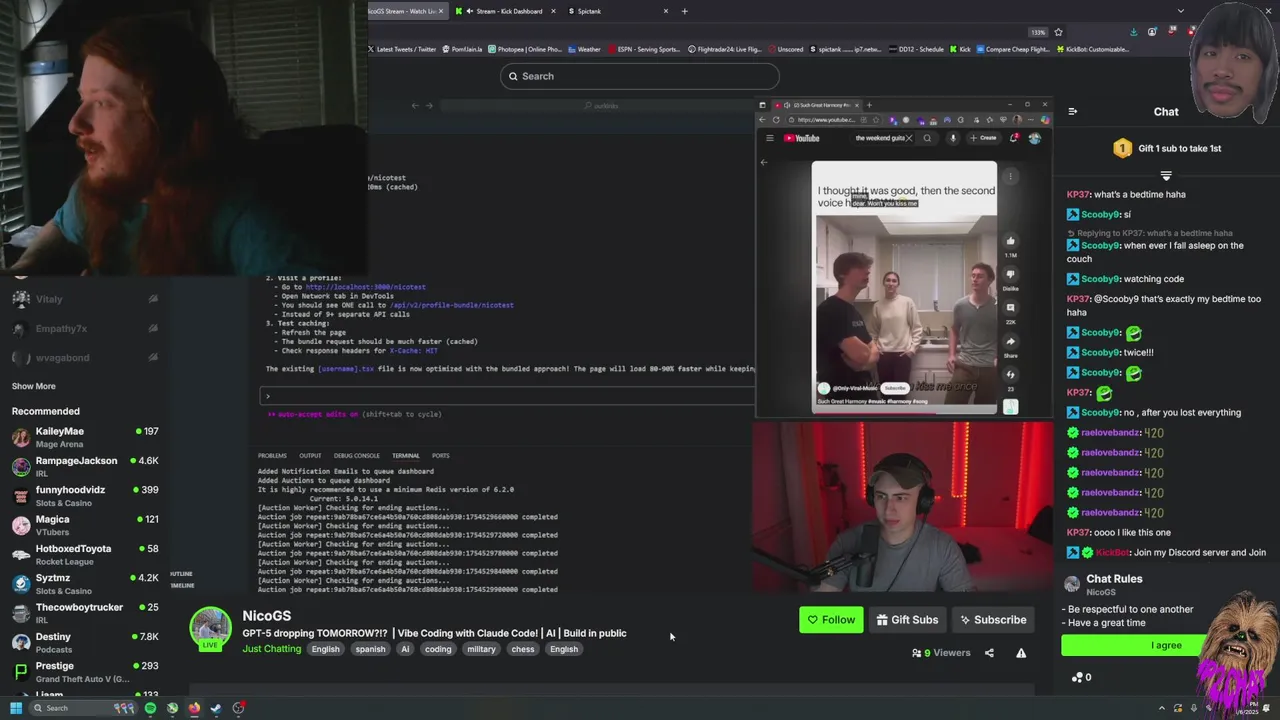Switch to Stream - Kick Dashboard tab
1280x720 pixels.
[x=509, y=11]
